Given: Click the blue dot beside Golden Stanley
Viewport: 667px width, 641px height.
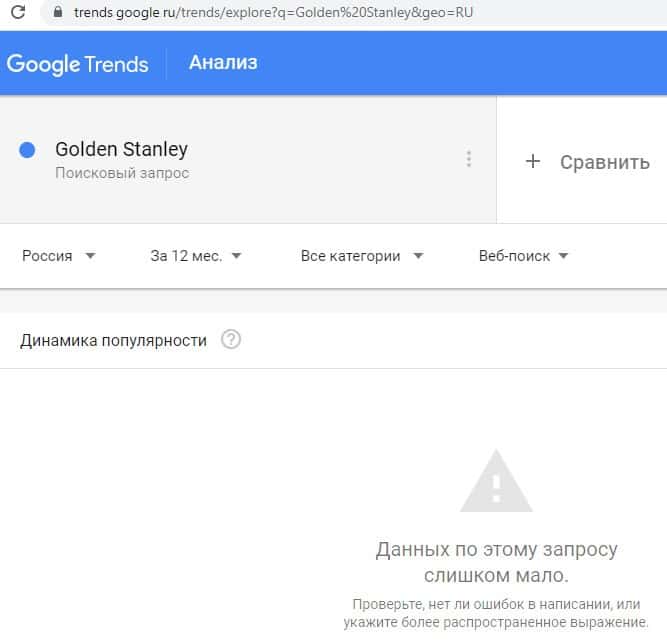Looking at the screenshot, I should click(x=28, y=150).
